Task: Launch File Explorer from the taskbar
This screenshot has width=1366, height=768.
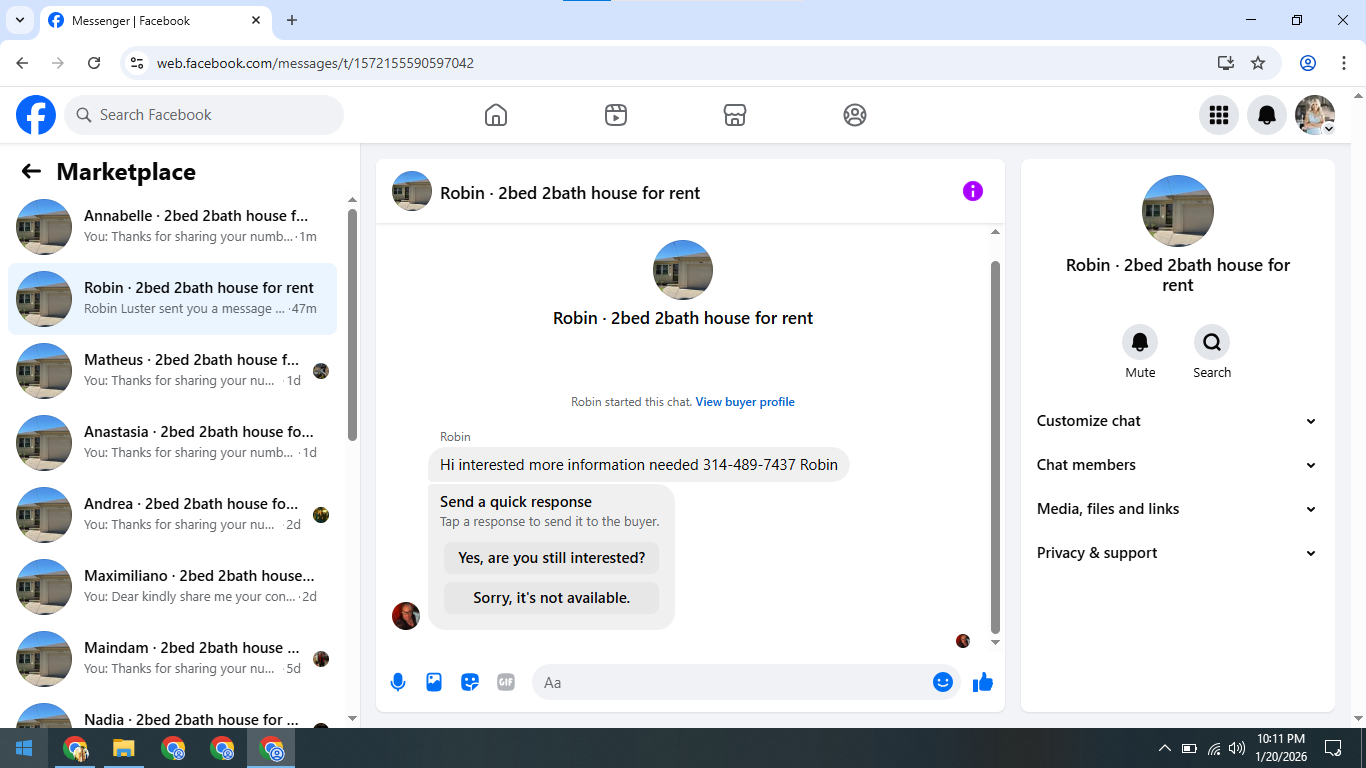Action: [123, 748]
